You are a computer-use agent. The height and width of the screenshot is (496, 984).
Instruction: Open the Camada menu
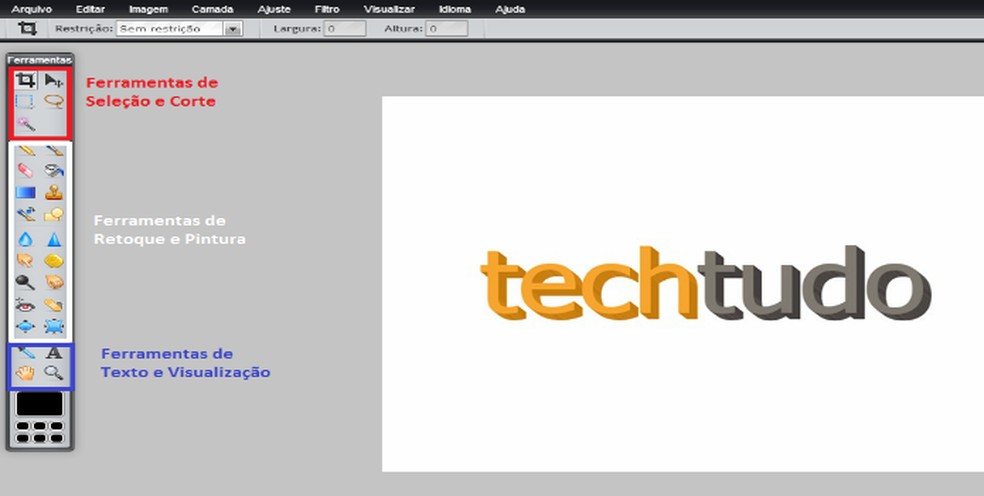(x=212, y=9)
